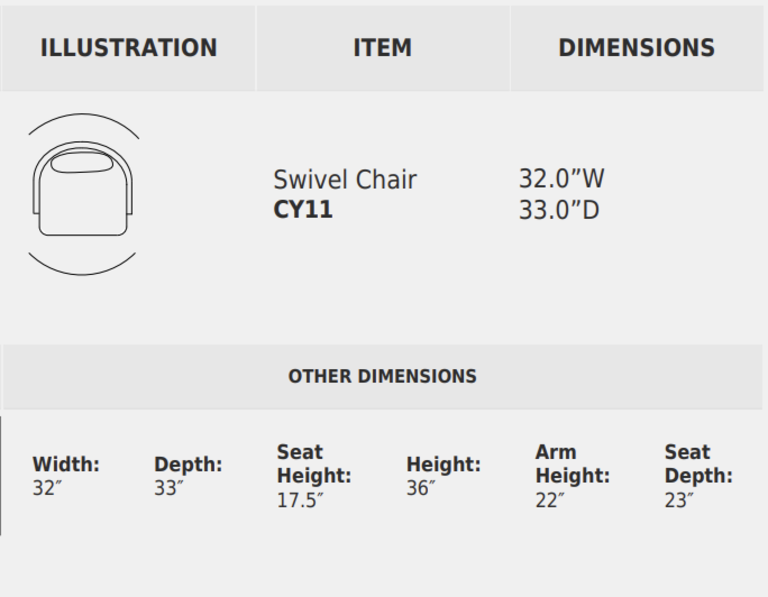Image resolution: width=768 pixels, height=597 pixels.
Task: Click the Seat Height label
Action: click(x=313, y=464)
